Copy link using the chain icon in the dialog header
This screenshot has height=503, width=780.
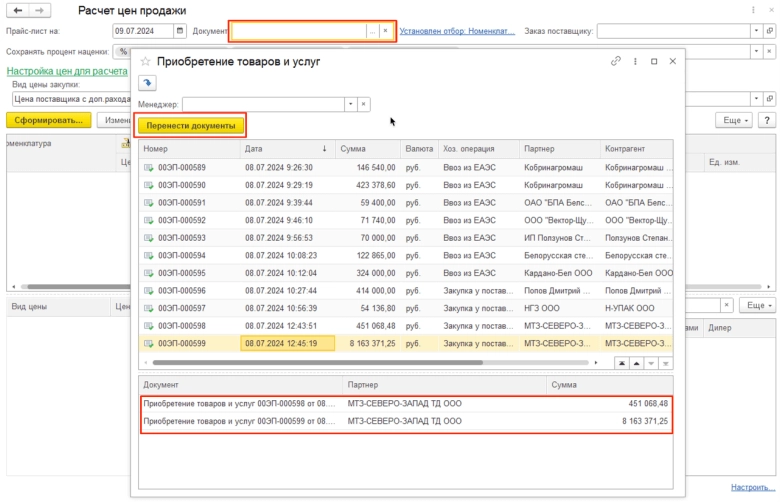(x=616, y=62)
